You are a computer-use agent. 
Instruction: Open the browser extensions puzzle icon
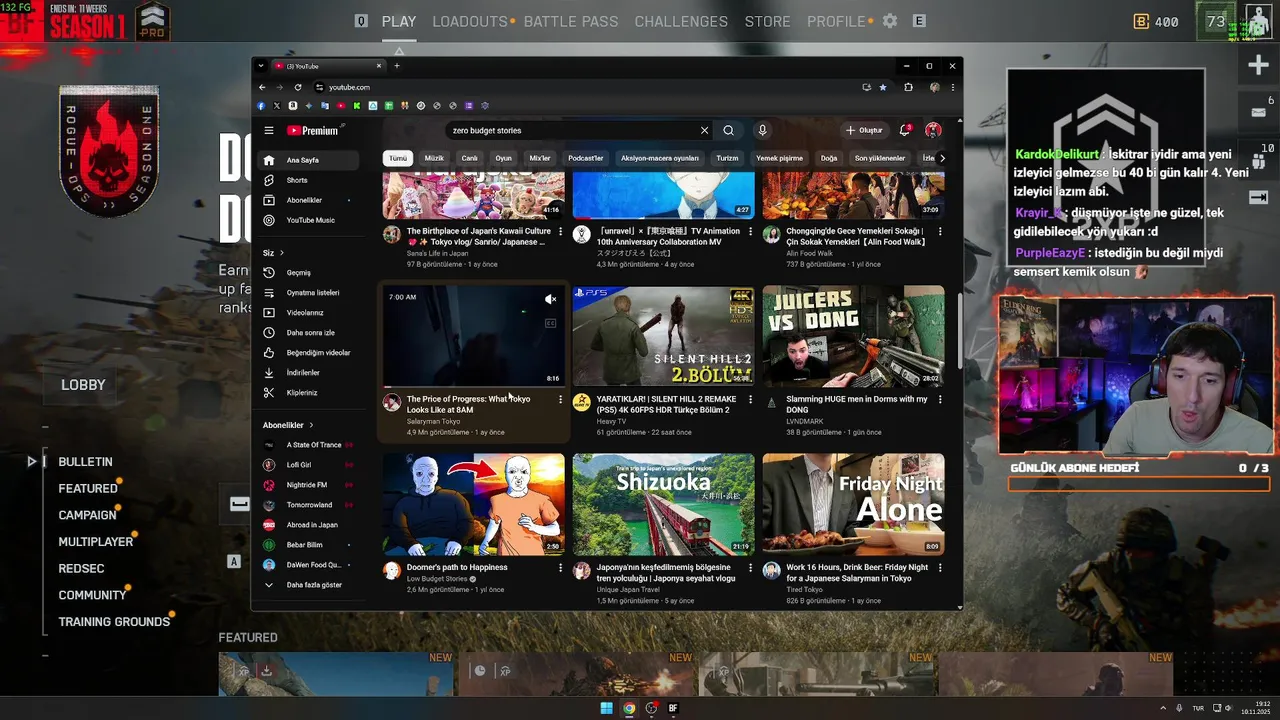(x=908, y=87)
